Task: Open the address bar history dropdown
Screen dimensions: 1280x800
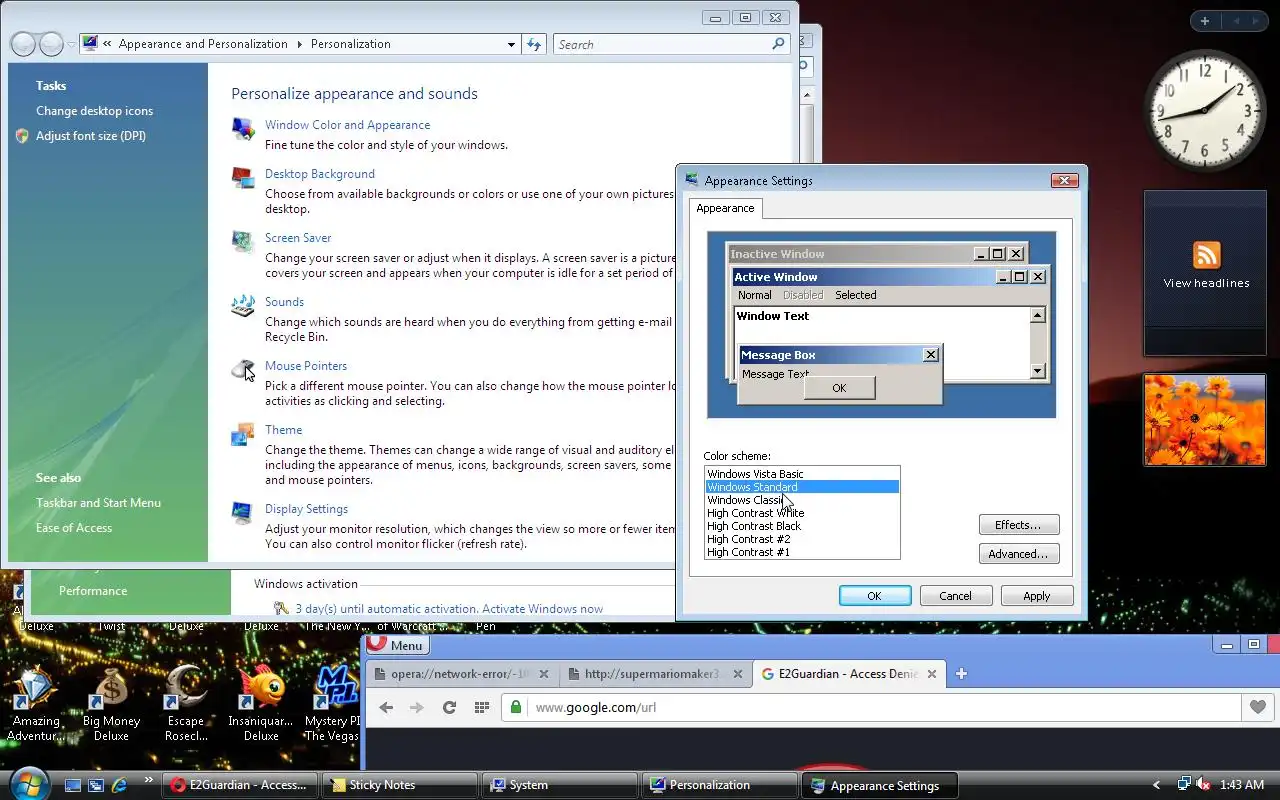Action: 511,44
